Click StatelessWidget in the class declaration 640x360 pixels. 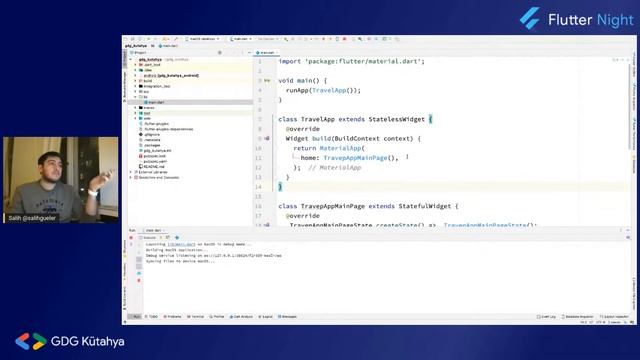tap(397, 119)
